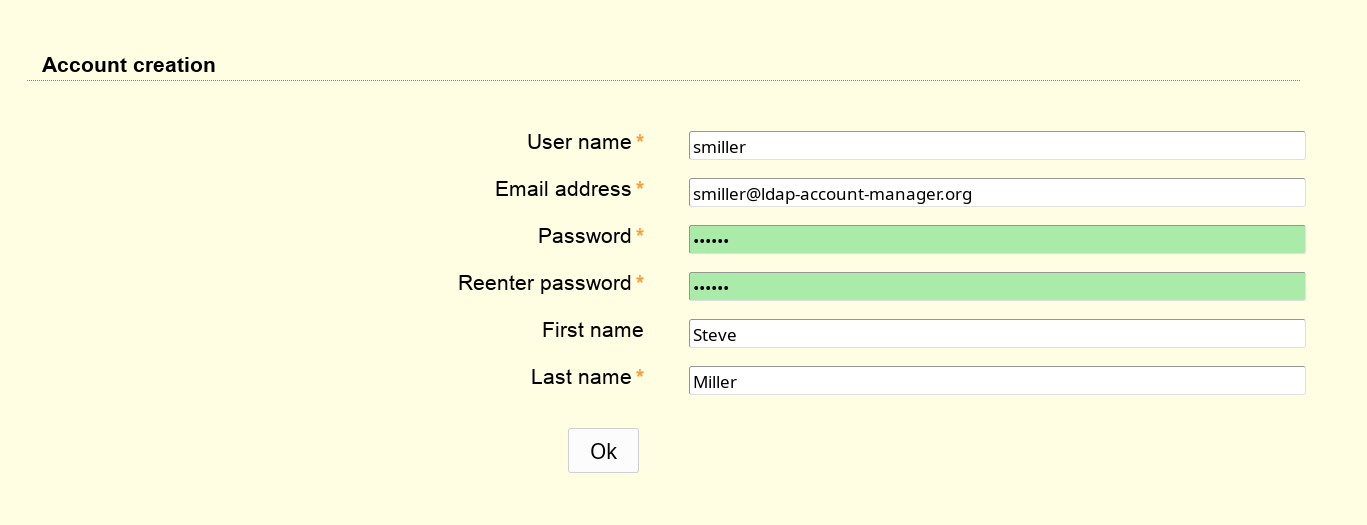Click asterisk next to Reenter password label
This screenshot has height=525, width=1367.
click(x=640, y=283)
